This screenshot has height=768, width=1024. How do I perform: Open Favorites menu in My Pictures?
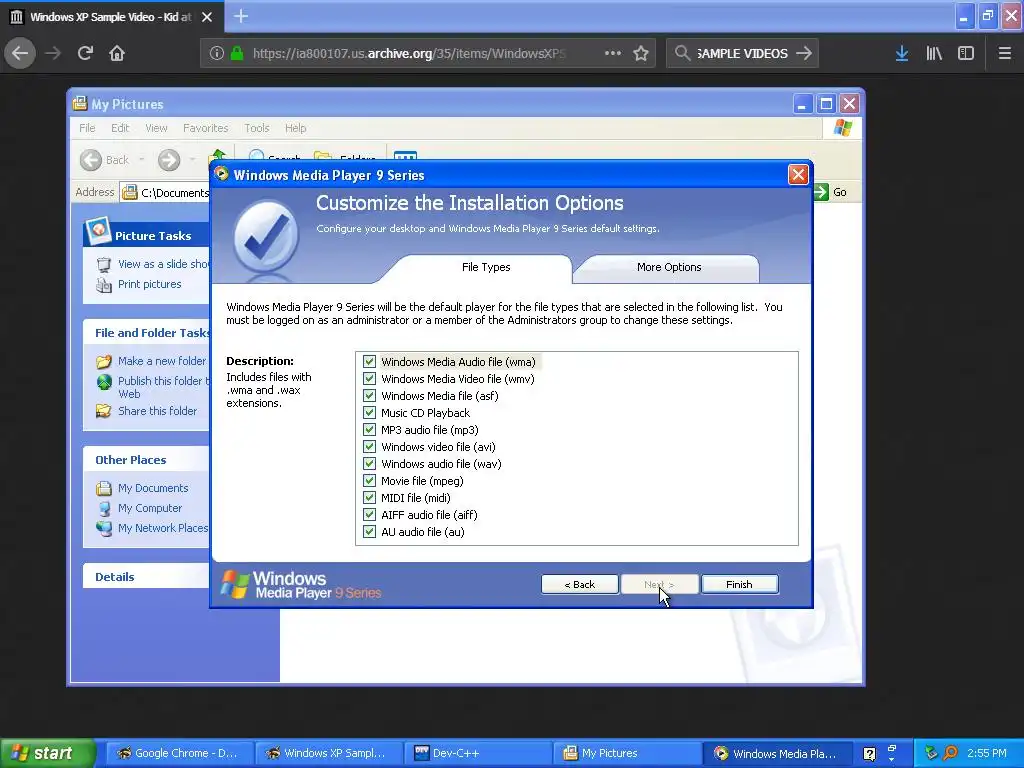[x=206, y=128]
